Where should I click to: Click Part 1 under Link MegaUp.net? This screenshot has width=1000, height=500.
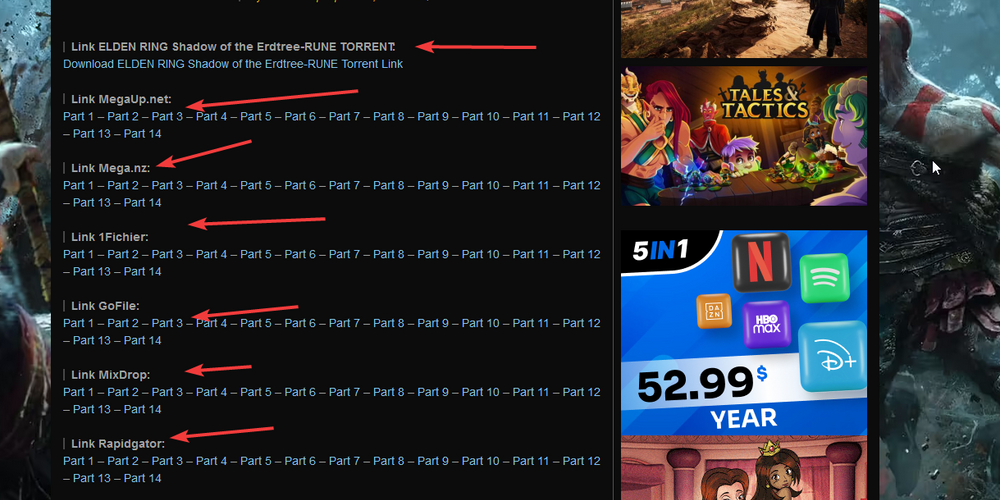[x=78, y=117]
